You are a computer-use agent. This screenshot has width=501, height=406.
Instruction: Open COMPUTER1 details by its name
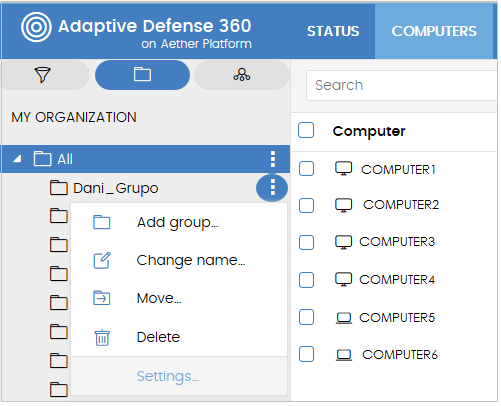(398, 170)
